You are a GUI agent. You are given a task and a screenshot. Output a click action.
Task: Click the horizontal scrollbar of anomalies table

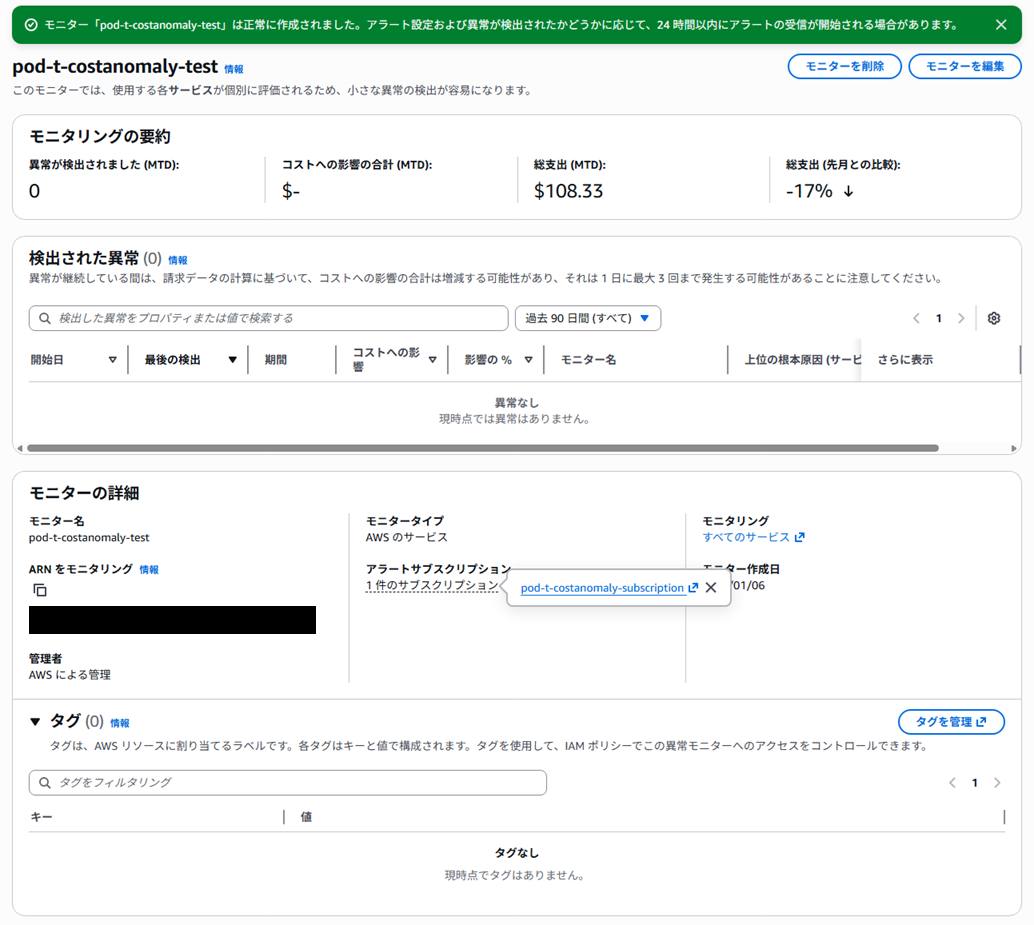(483, 448)
